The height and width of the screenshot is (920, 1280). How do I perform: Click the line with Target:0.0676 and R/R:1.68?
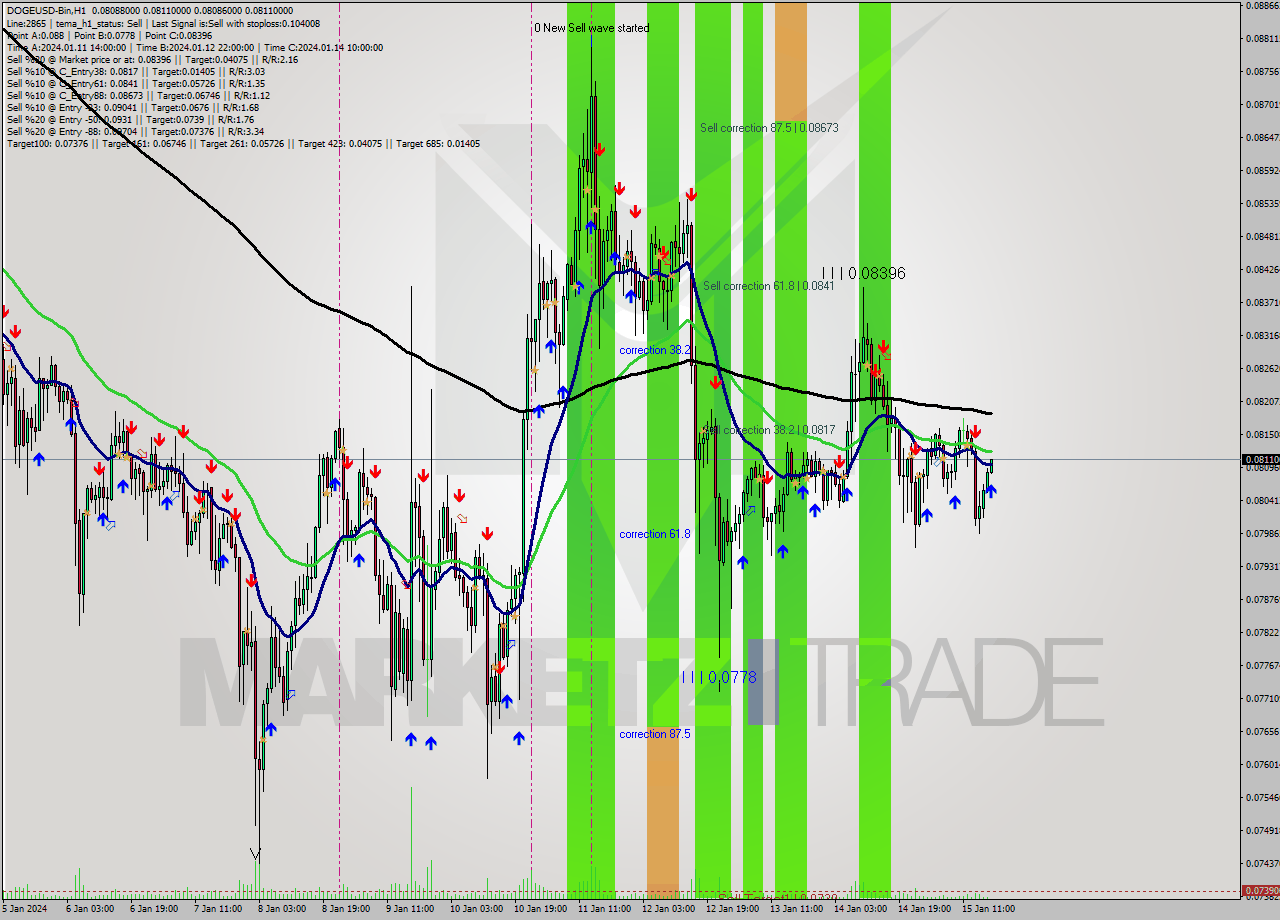tap(132, 107)
